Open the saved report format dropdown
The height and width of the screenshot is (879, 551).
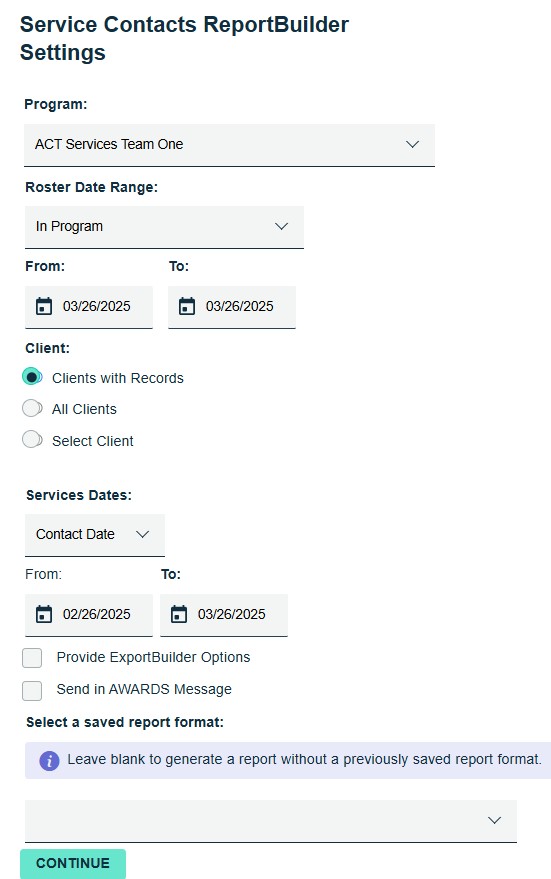[x=271, y=821]
